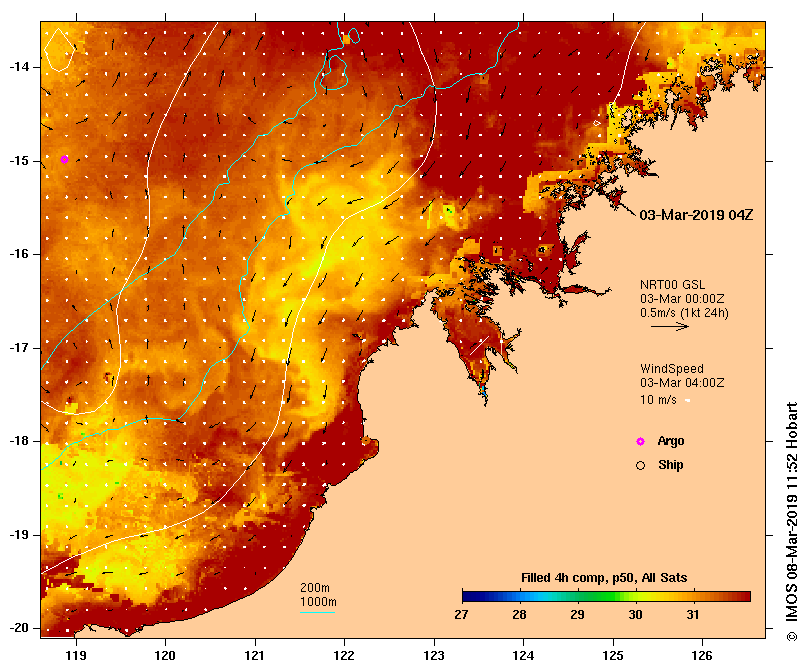Click the colorbar value 28

click(519, 615)
